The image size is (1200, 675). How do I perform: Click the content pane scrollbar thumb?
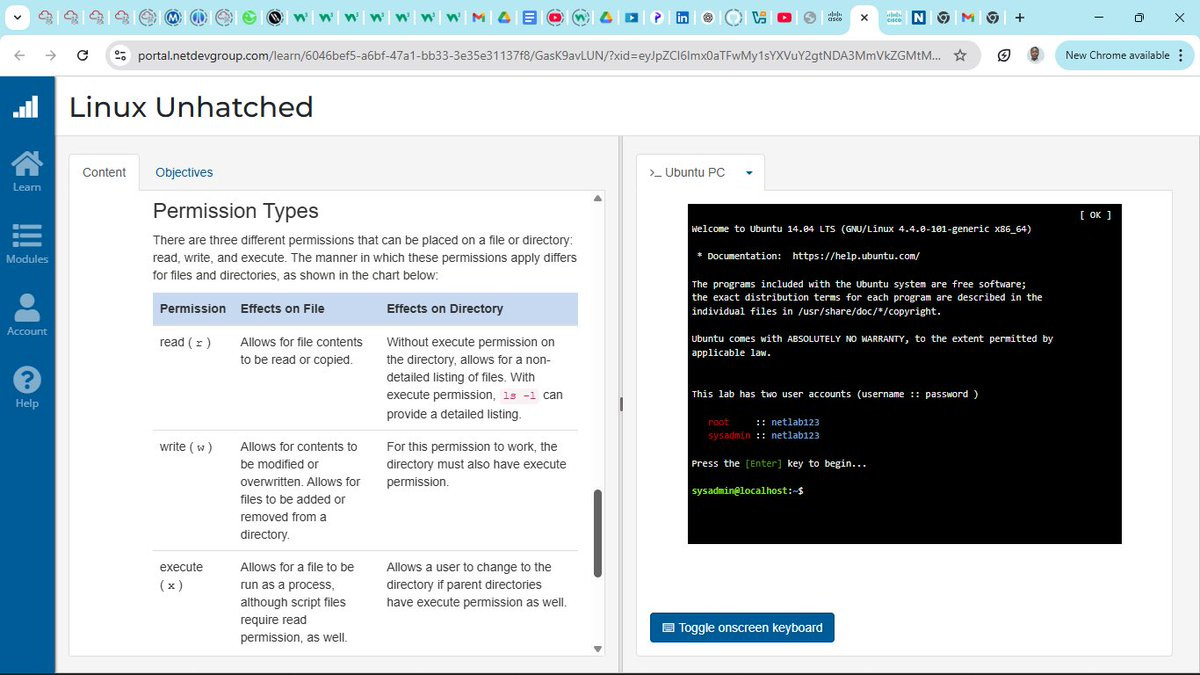tap(598, 532)
